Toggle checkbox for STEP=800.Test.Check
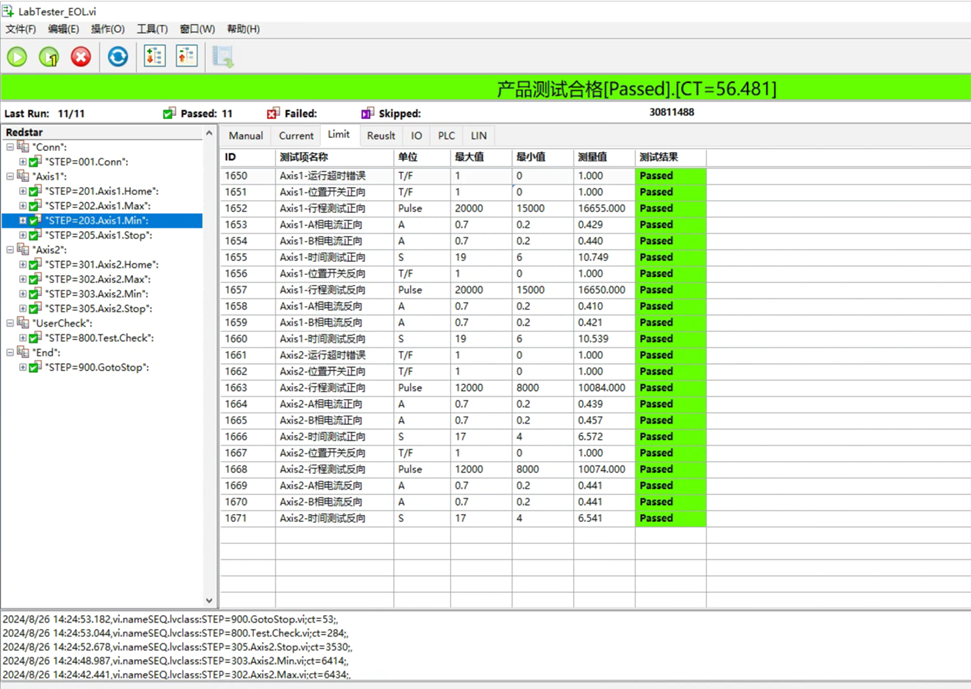 pos(35,337)
